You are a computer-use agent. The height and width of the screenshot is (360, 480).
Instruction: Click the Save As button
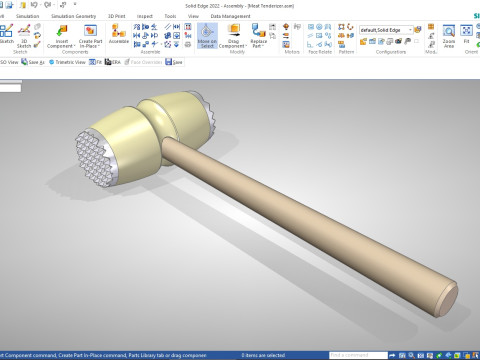pos(33,62)
